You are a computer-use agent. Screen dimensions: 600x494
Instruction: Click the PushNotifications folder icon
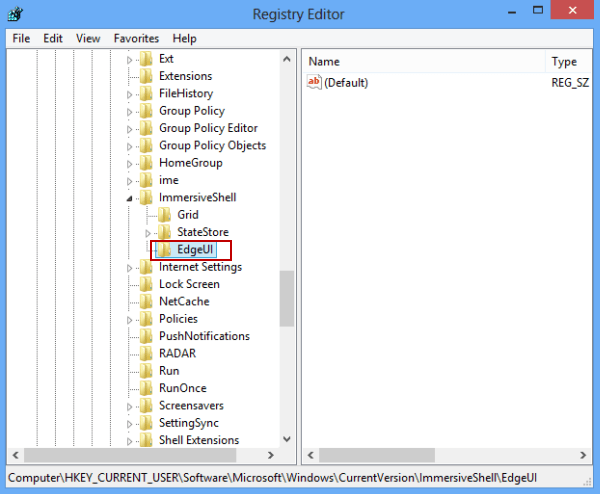tap(146, 336)
